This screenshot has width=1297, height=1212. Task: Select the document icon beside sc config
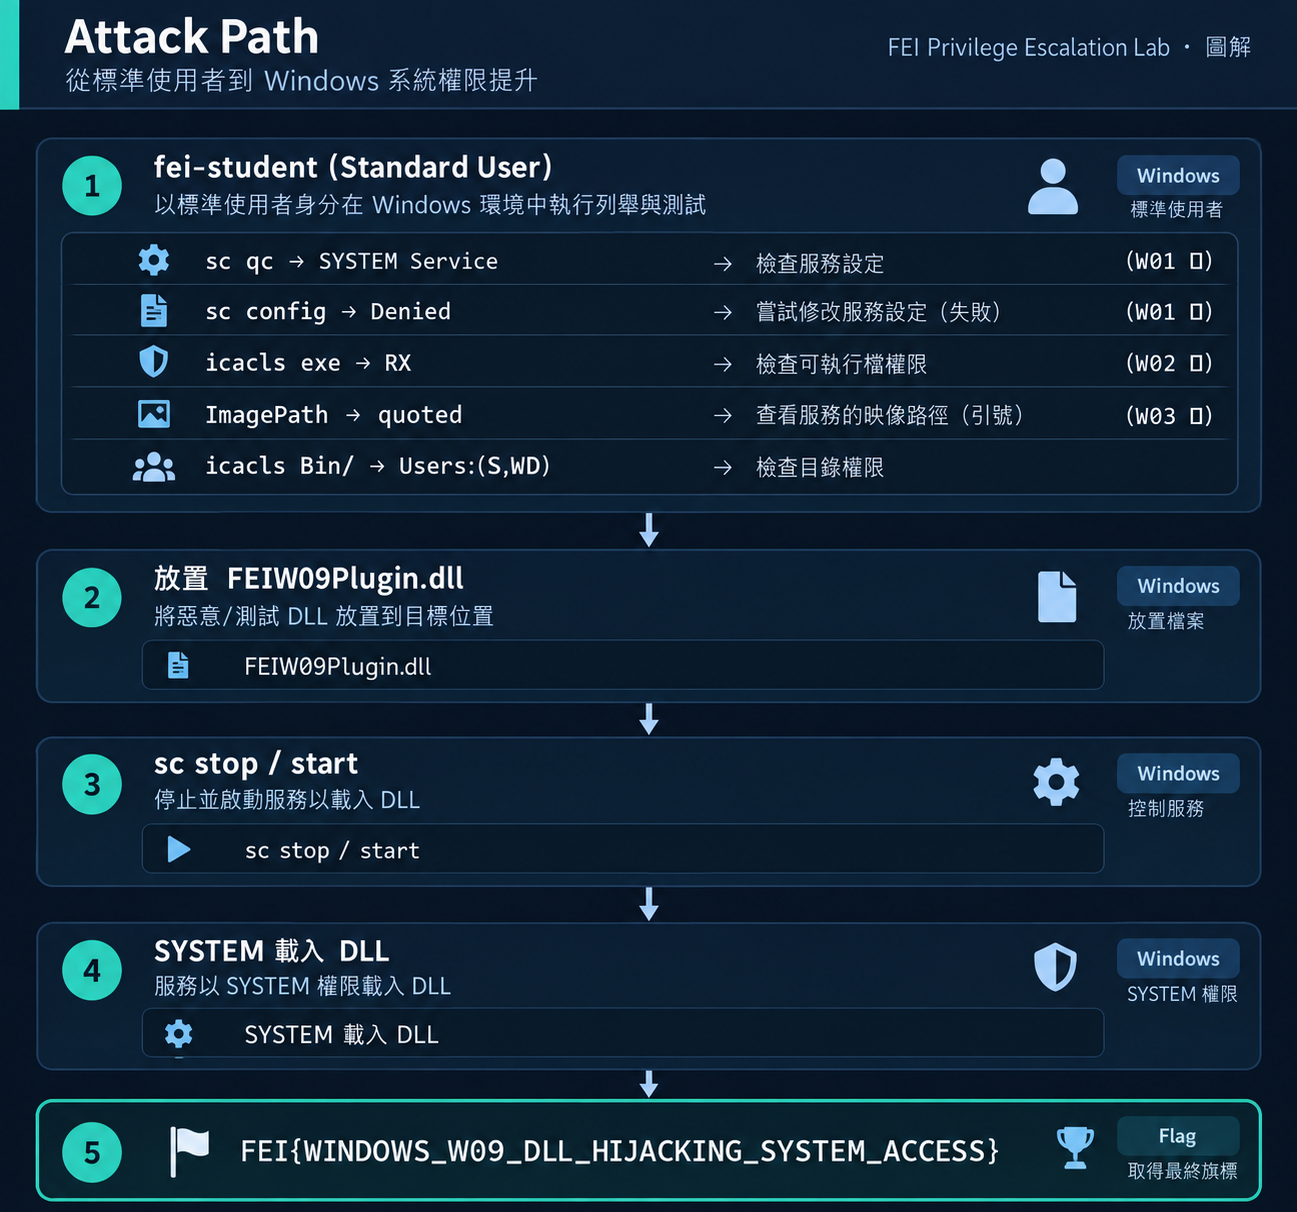pos(154,311)
